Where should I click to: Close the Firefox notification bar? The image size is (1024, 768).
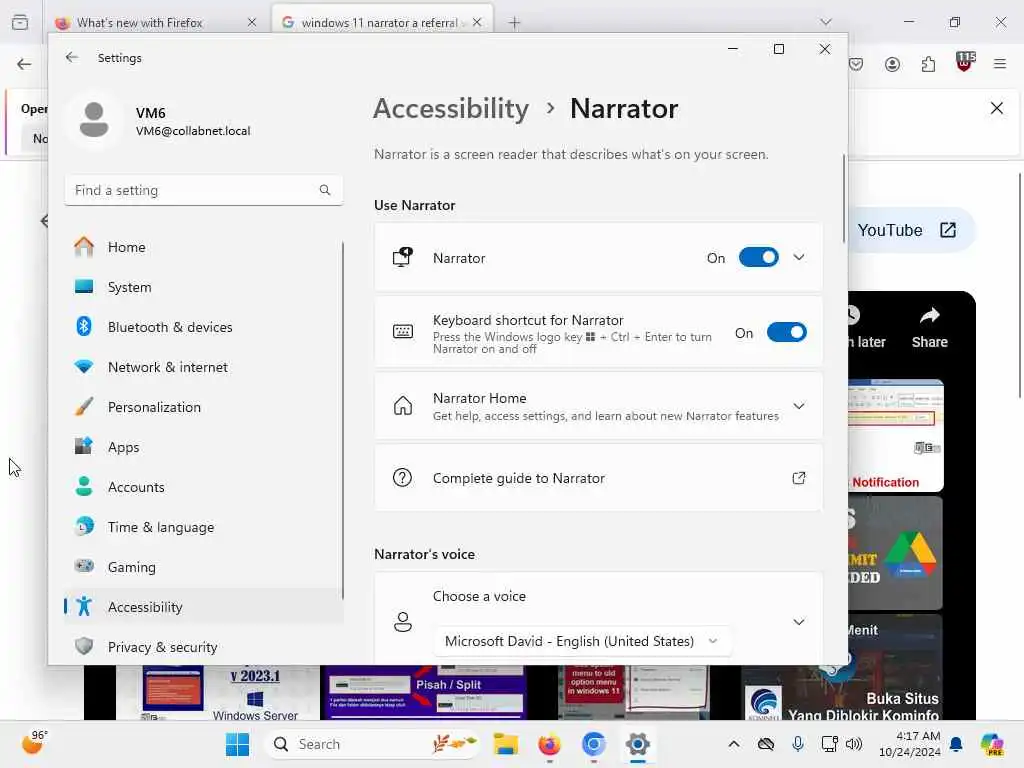(997, 108)
